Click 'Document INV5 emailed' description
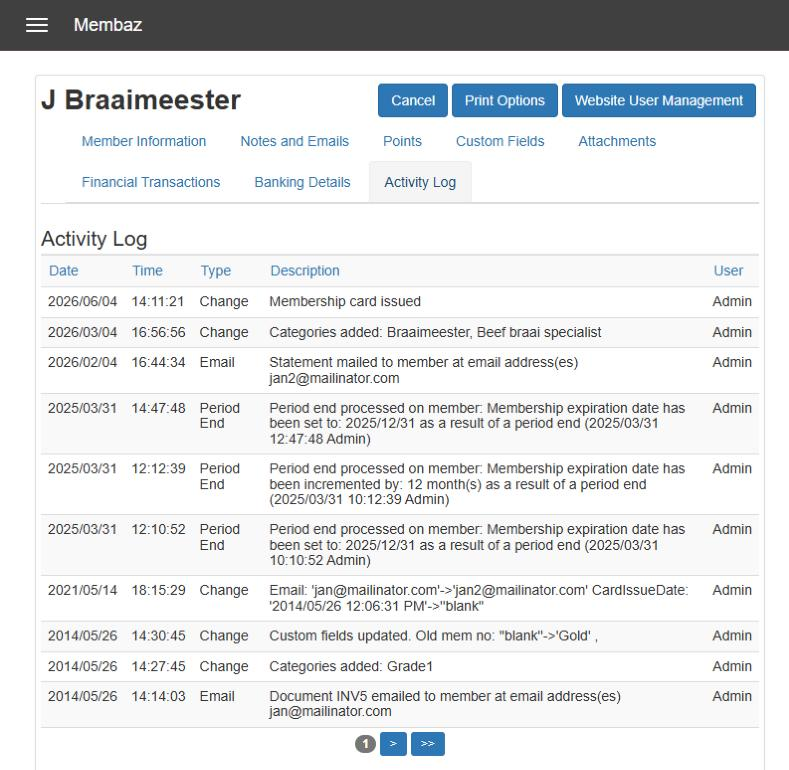 tap(445, 704)
